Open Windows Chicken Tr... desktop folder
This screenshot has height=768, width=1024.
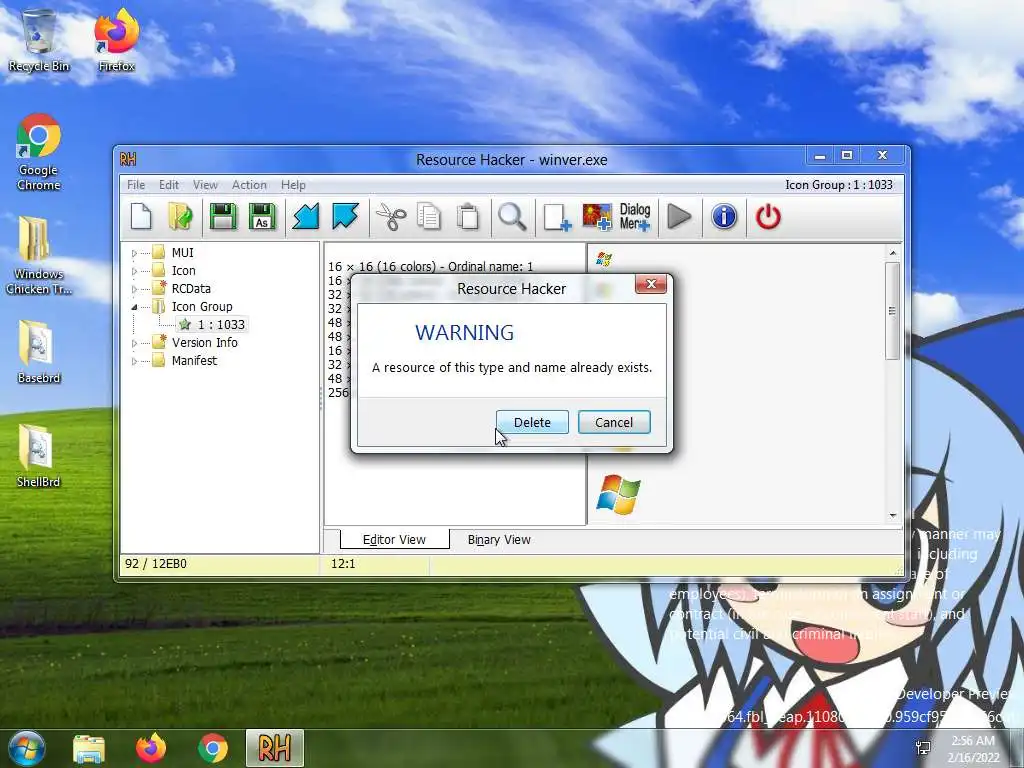click(x=39, y=255)
